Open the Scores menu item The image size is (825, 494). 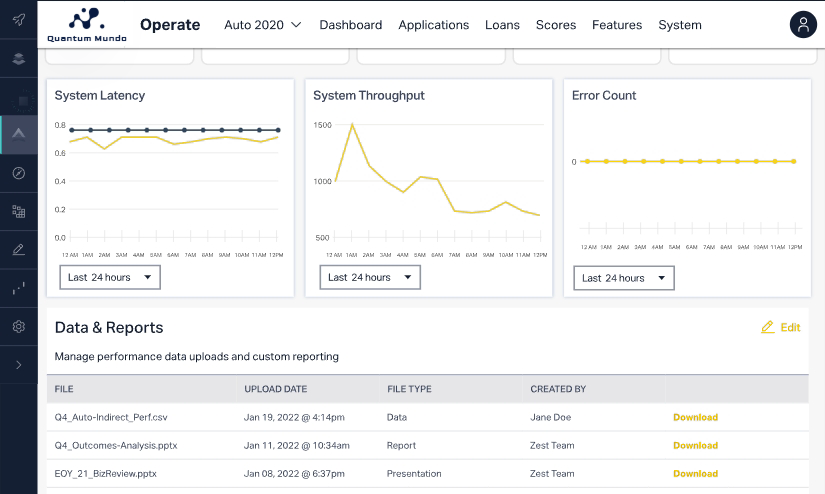coord(555,25)
